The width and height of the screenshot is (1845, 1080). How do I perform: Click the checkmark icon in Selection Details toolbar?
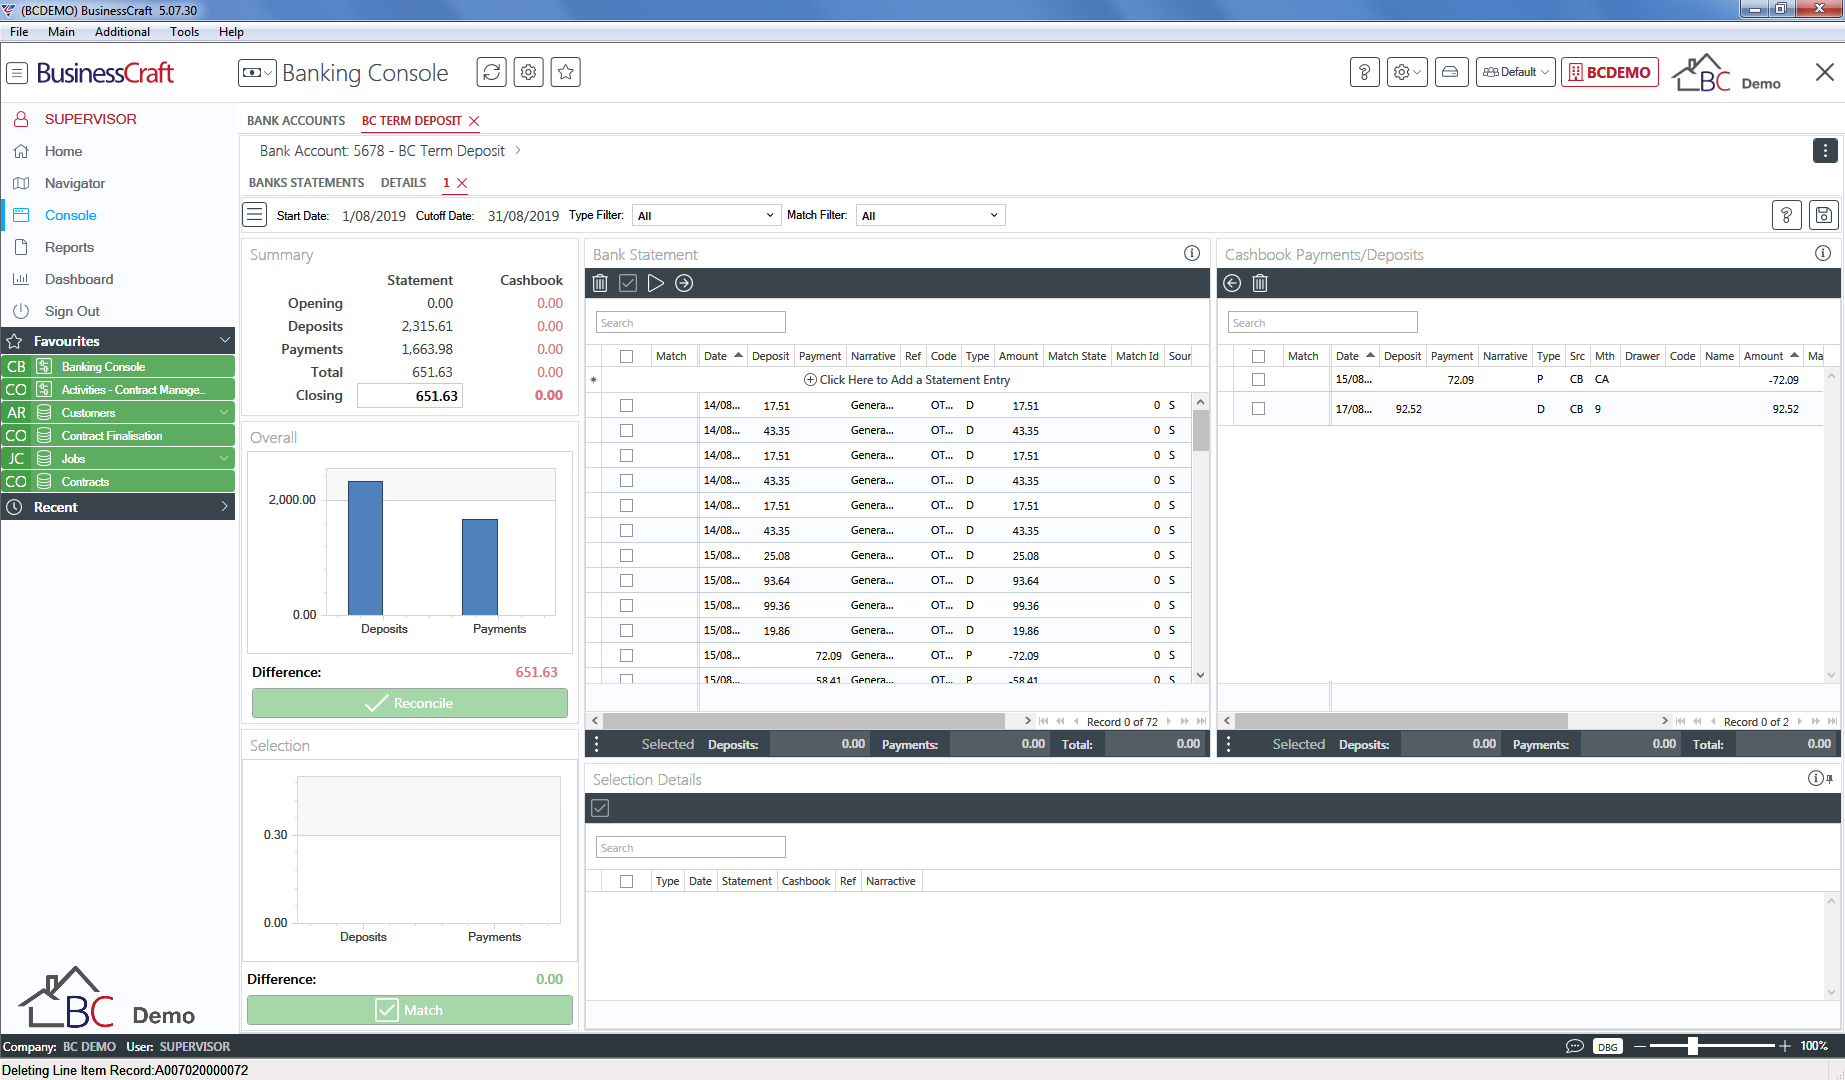[600, 808]
